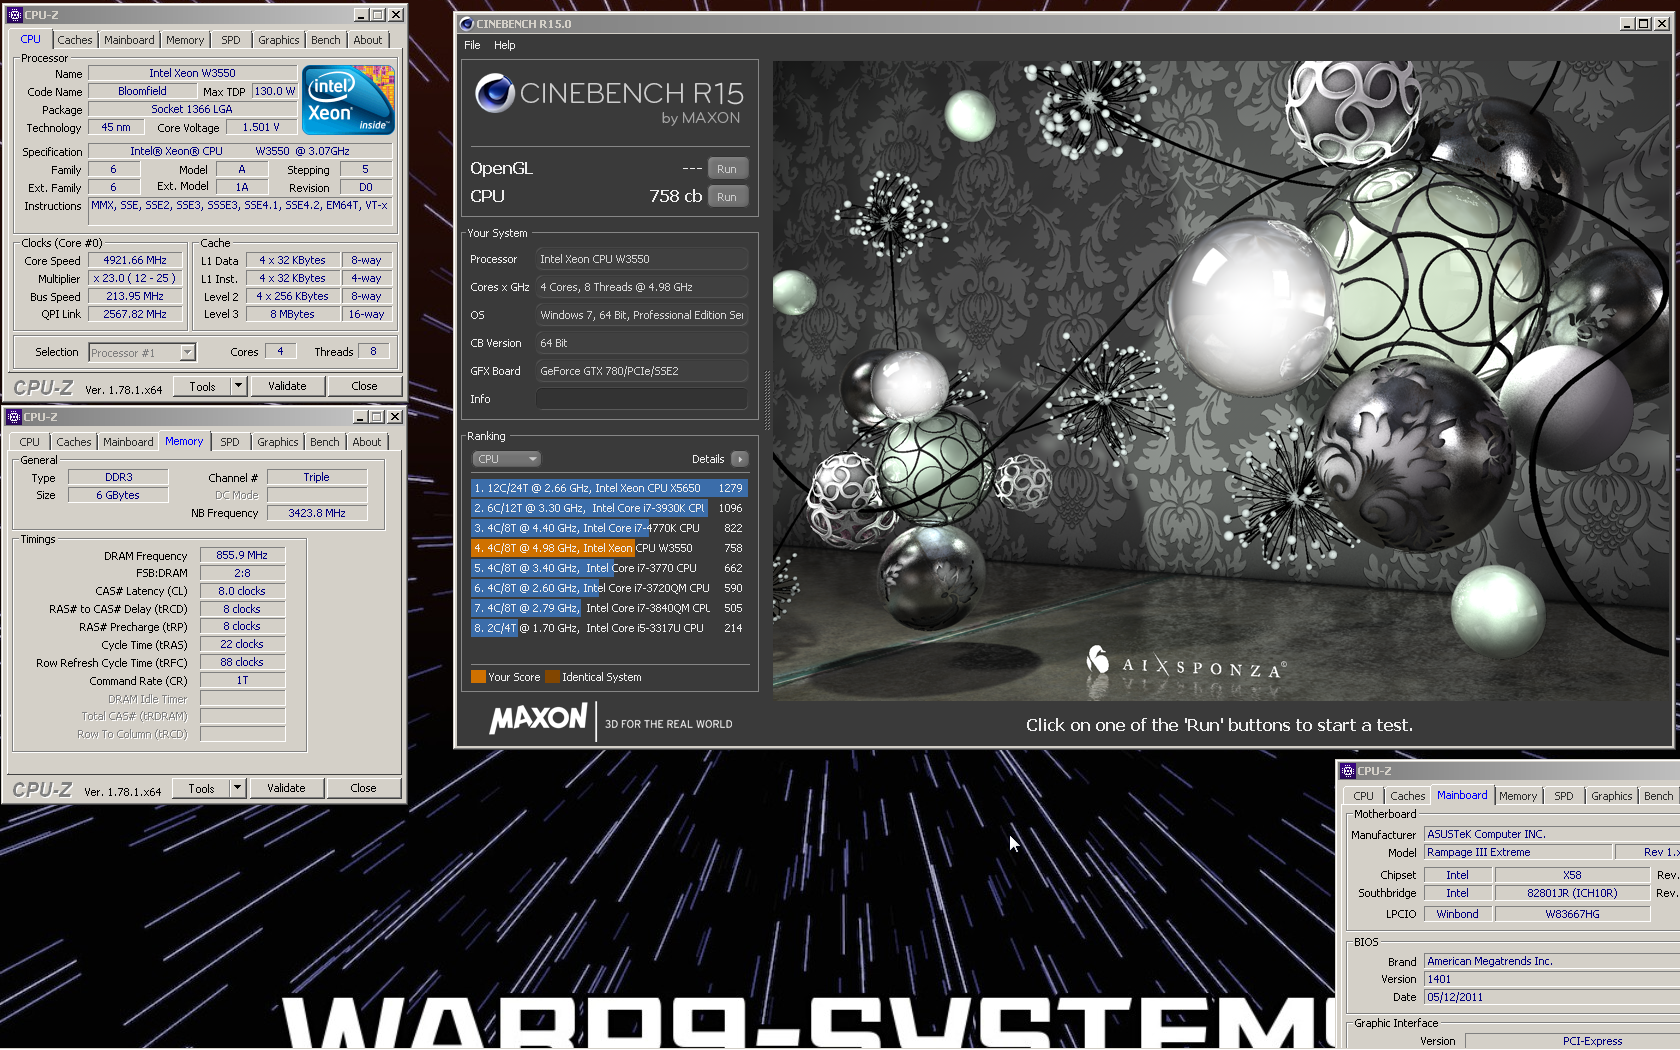Click Tools button in top CPU-Z window
The width and height of the screenshot is (1680, 1050).
(x=202, y=386)
